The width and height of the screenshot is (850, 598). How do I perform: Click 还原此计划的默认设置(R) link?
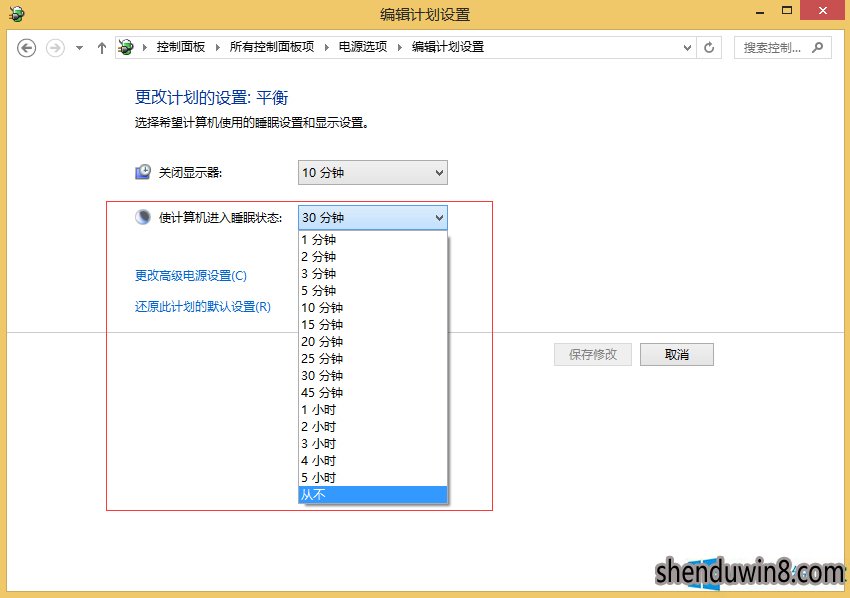pos(203,306)
